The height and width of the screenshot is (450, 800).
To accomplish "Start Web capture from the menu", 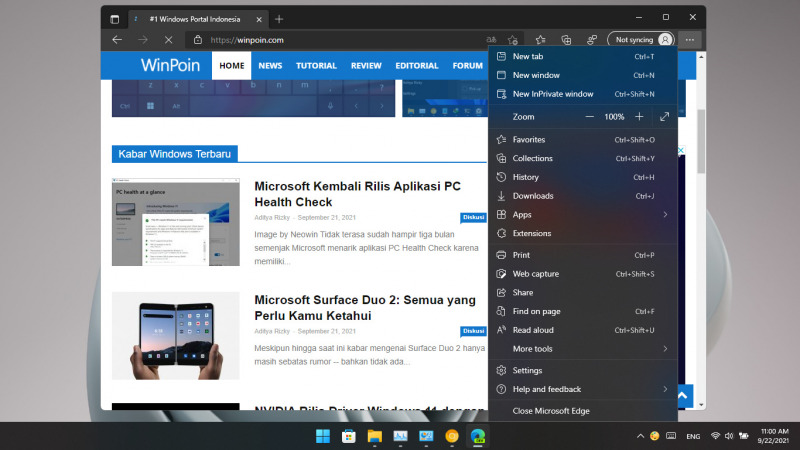I will point(583,274).
